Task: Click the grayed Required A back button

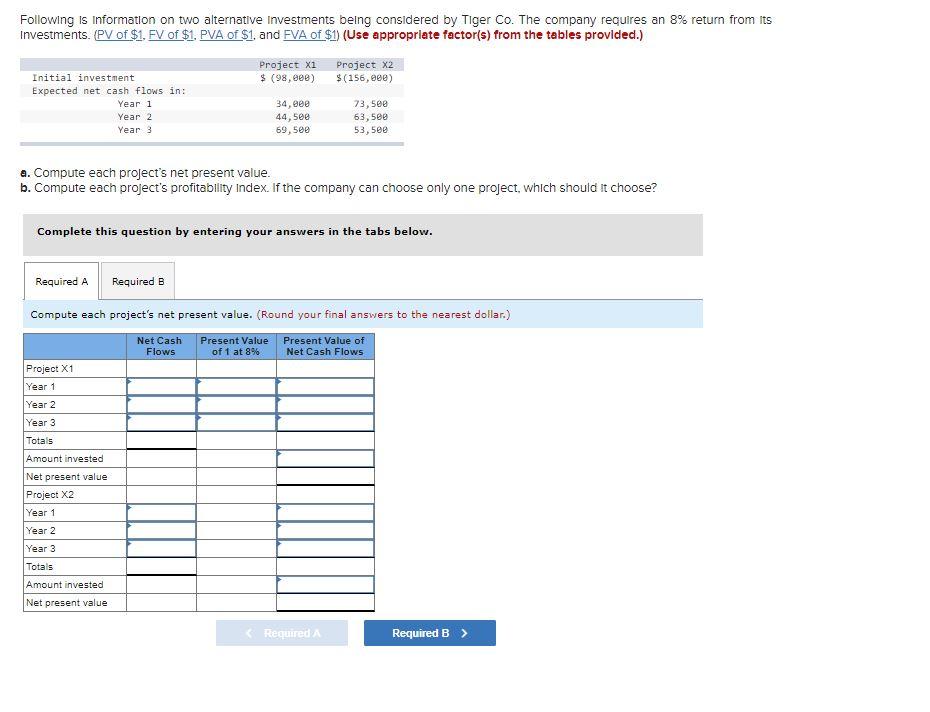Action: [282, 632]
